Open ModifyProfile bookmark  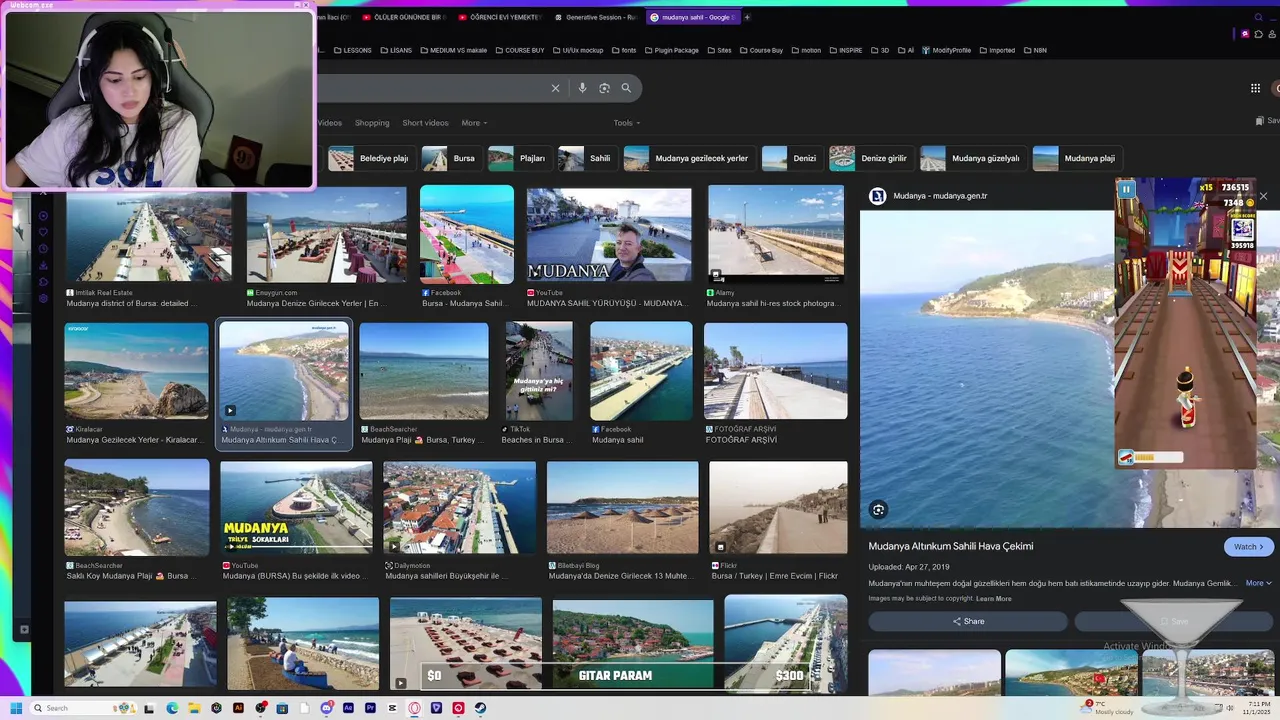point(946,50)
